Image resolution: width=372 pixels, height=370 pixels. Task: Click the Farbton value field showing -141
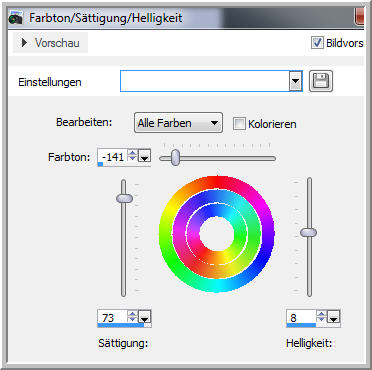click(x=113, y=156)
